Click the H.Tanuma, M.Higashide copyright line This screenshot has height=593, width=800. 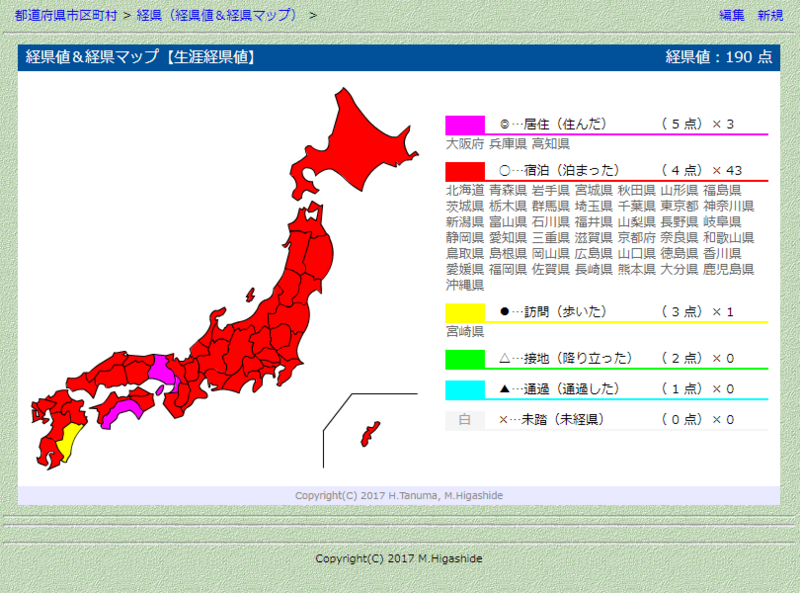pos(399,496)
